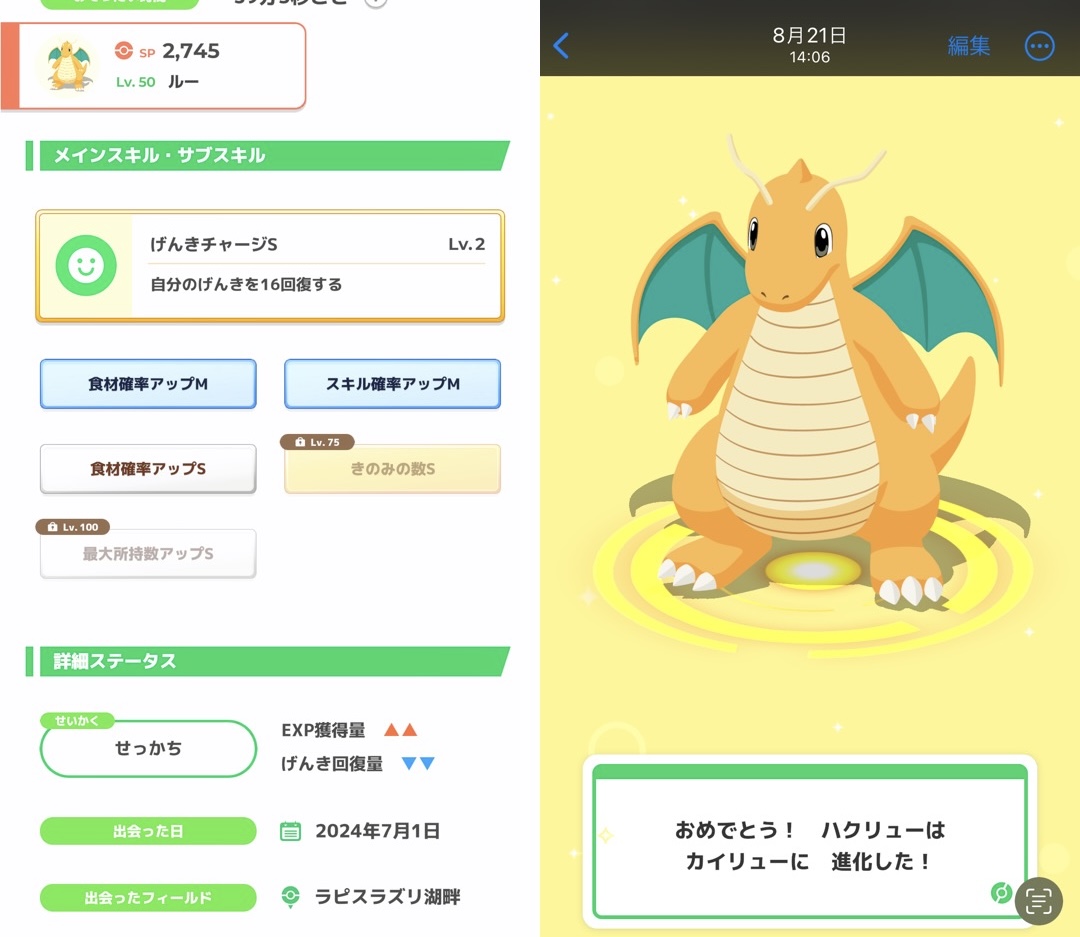This screenshot has height=937, width=1080.
Task: Tap the locked 最大所持数アップS skill
Action: click(148, 553)
